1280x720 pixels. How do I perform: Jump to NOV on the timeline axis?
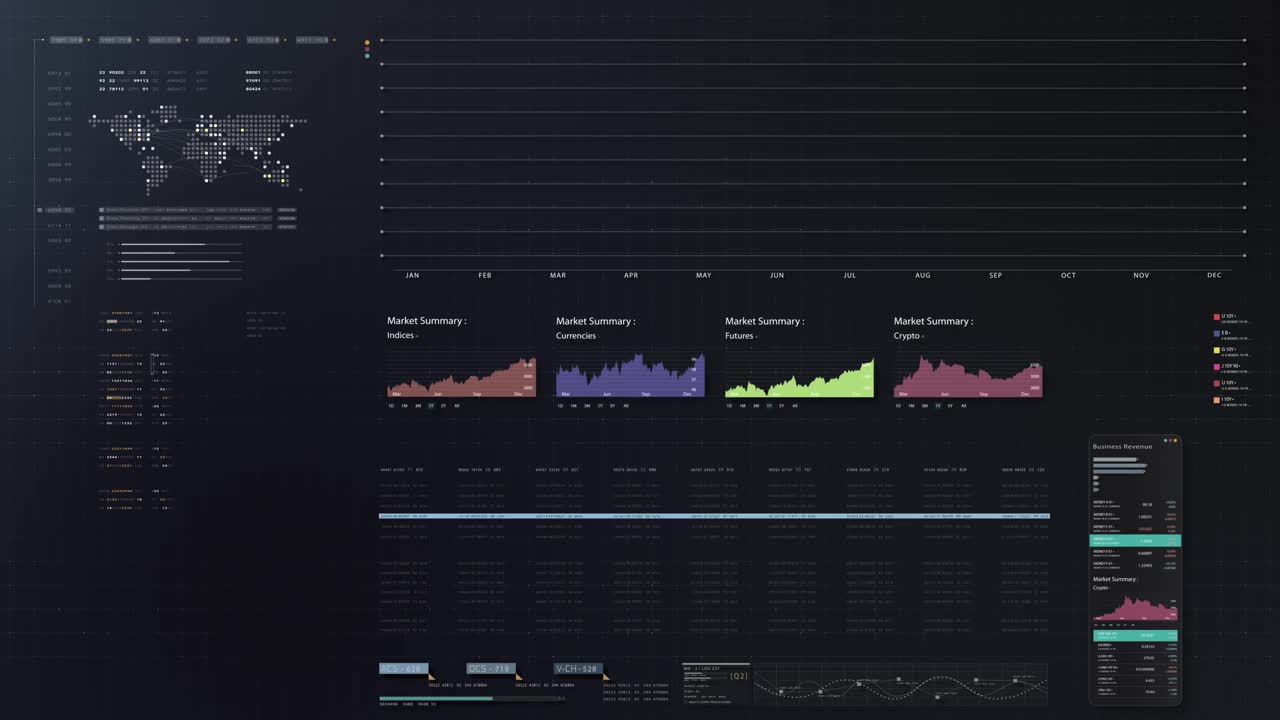(x=1141, y=275)
